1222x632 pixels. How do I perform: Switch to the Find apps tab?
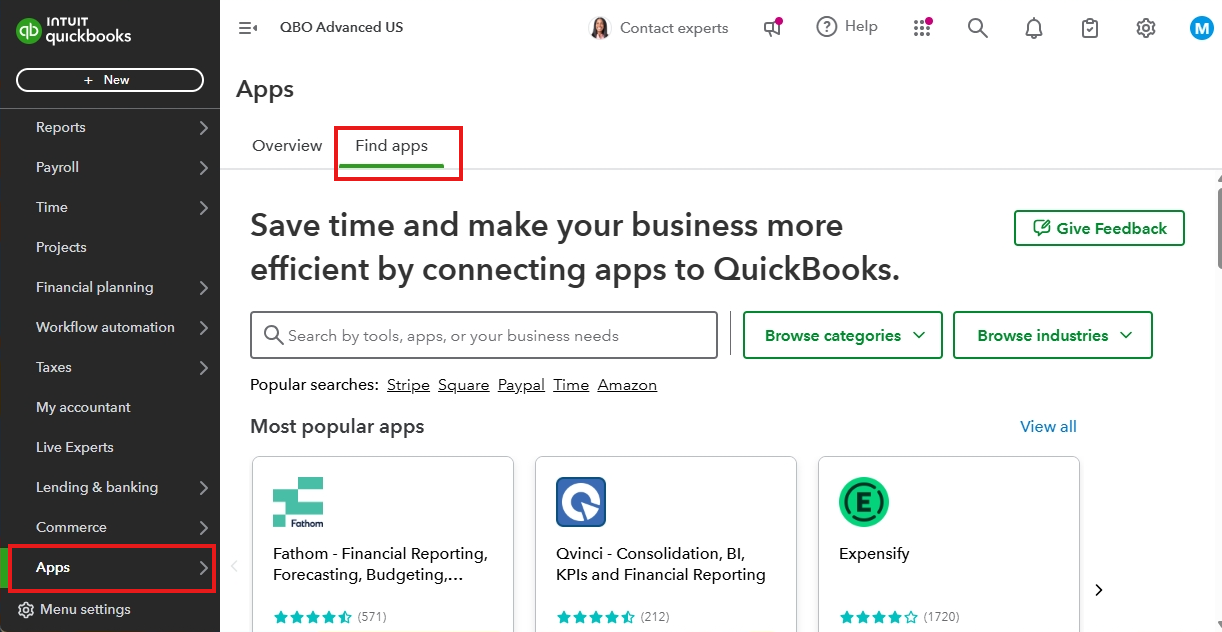tap(391, 146)
